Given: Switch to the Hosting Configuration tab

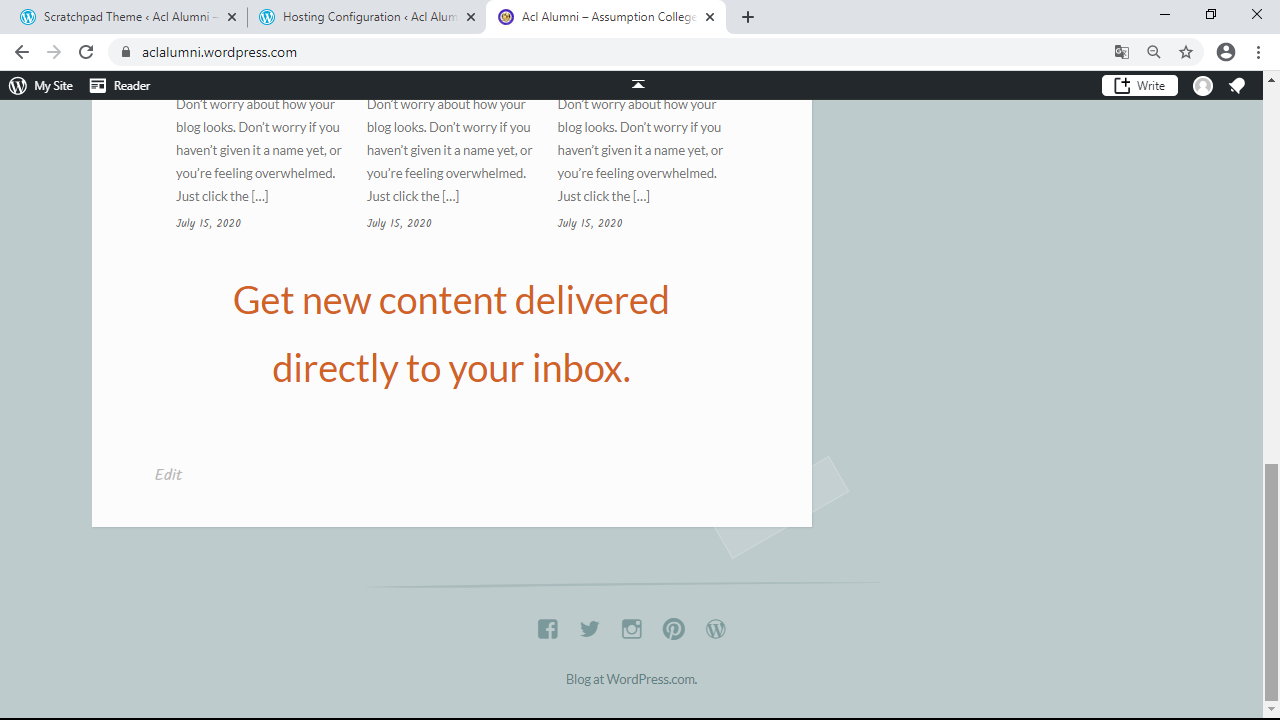Looking at the screenshot, I should coord(364,17).
